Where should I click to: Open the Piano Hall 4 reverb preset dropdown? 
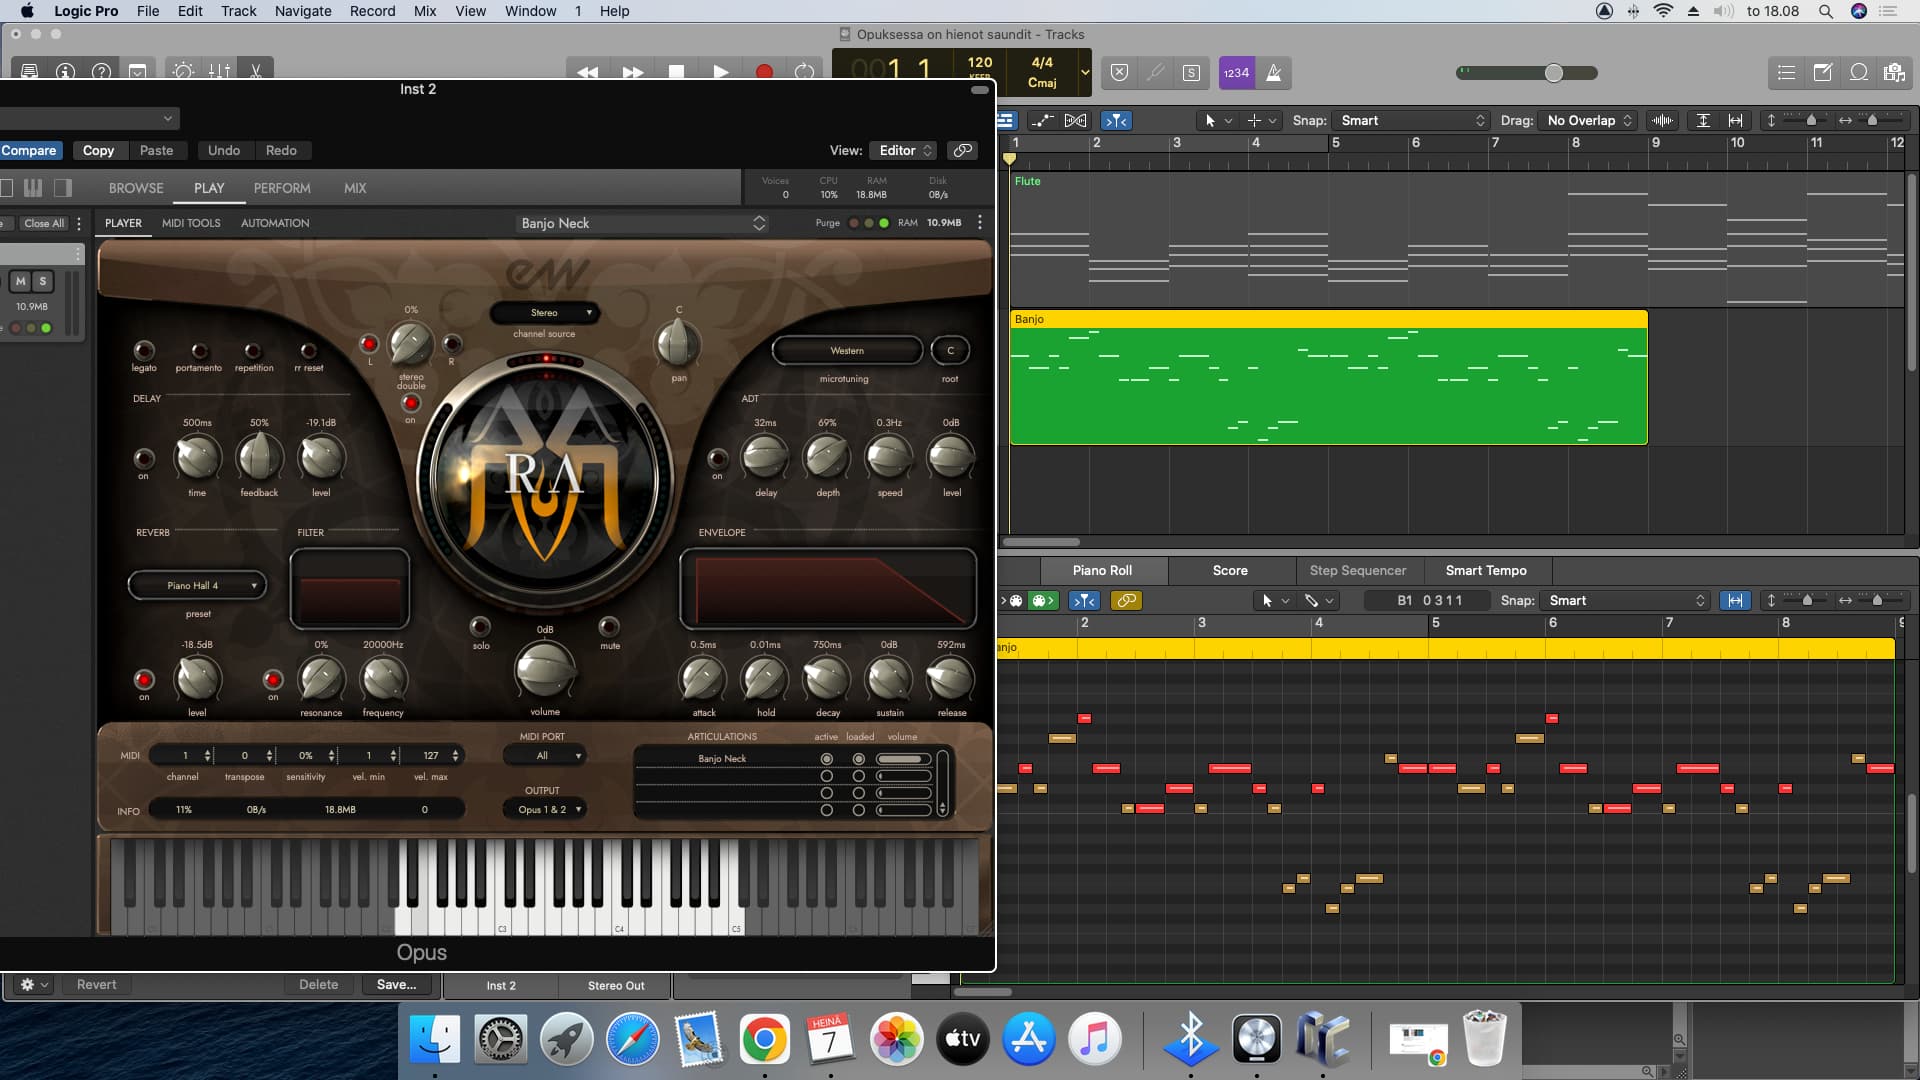[x=197, y=585]
